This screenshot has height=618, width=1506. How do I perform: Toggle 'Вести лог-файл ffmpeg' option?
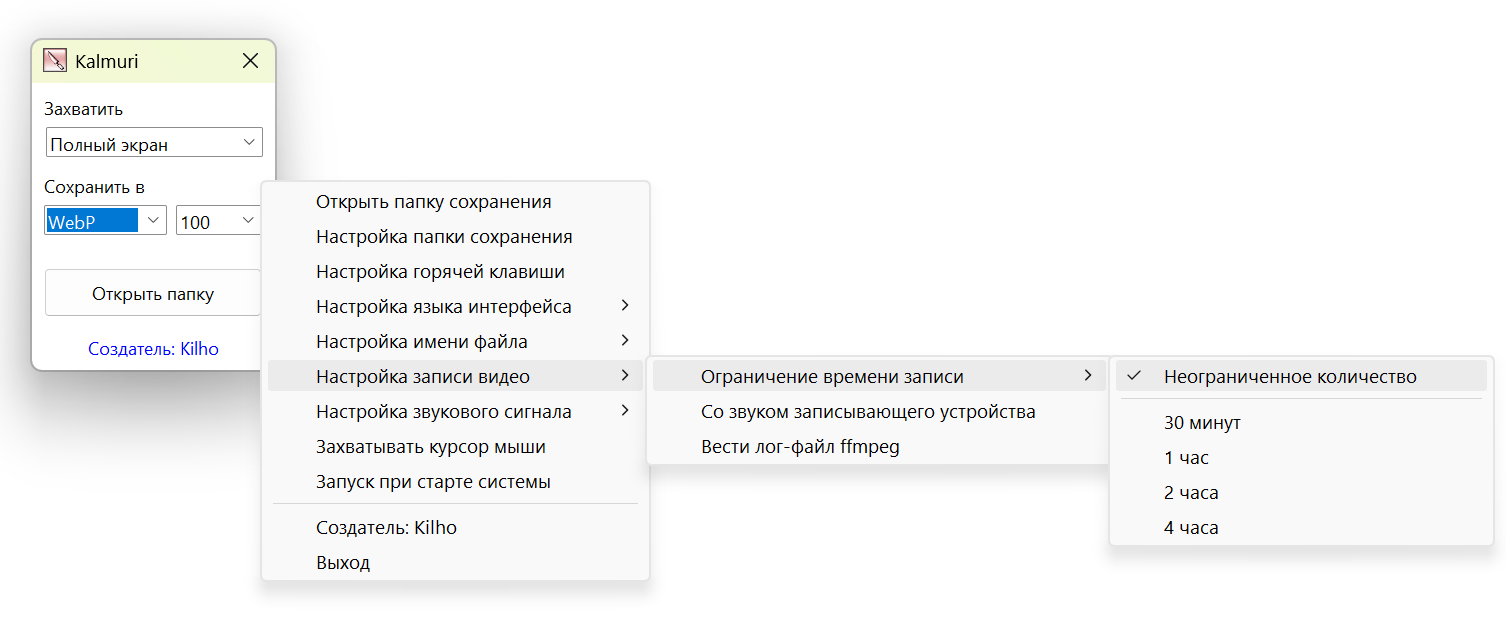[x=800, y=447]
